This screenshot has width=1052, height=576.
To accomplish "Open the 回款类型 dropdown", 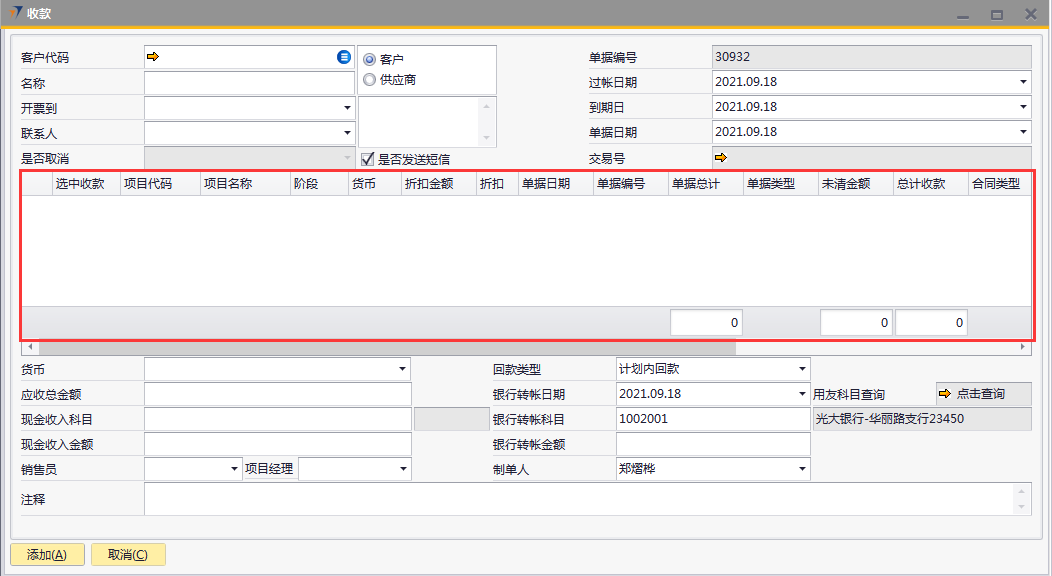I will click(802, 369).
